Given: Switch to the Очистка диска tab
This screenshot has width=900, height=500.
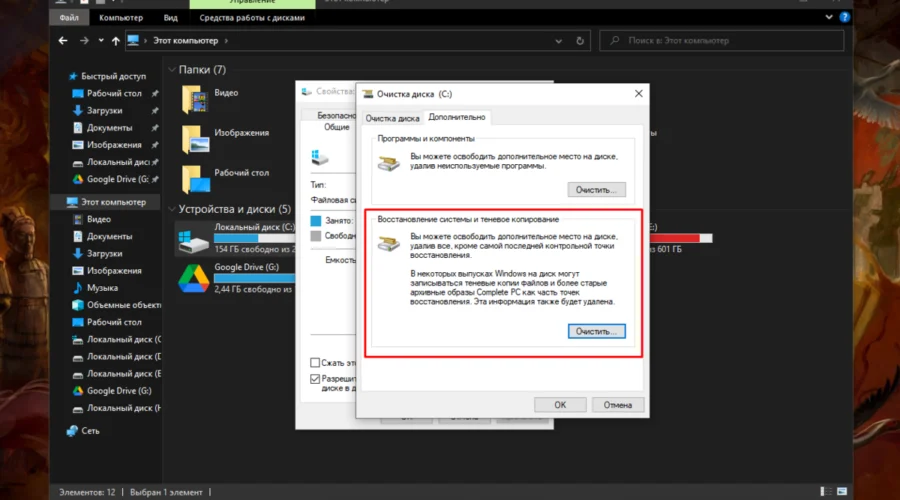Looking at the screenshot, I should click(393, 117).
